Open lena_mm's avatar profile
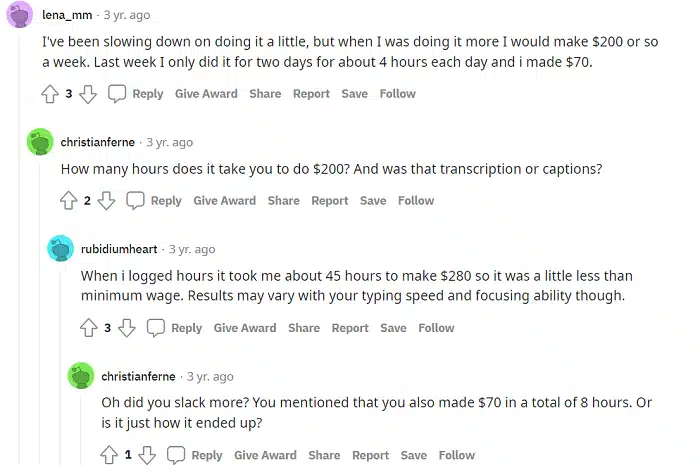The image size is (700, 465). click(19, 14)
